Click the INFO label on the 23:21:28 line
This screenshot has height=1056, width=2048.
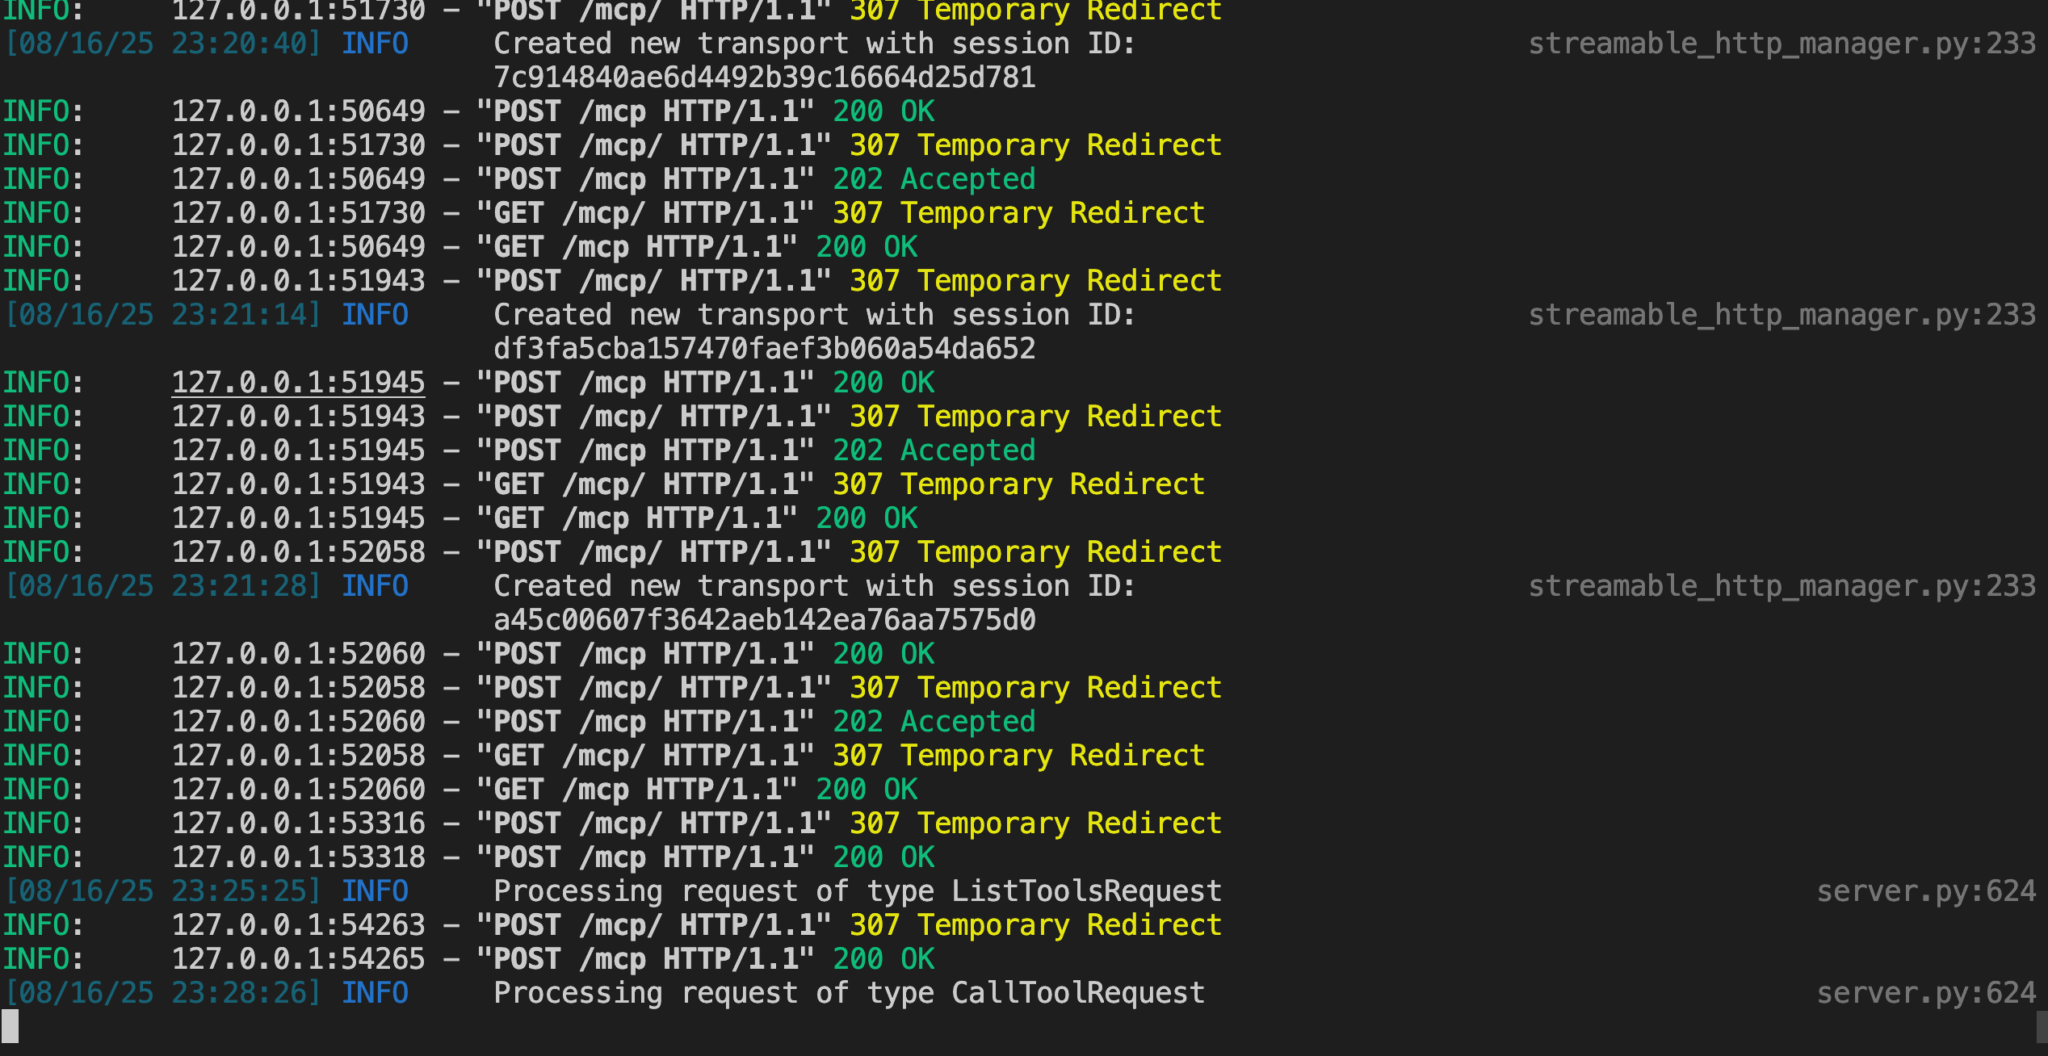(x=374, y=585)
